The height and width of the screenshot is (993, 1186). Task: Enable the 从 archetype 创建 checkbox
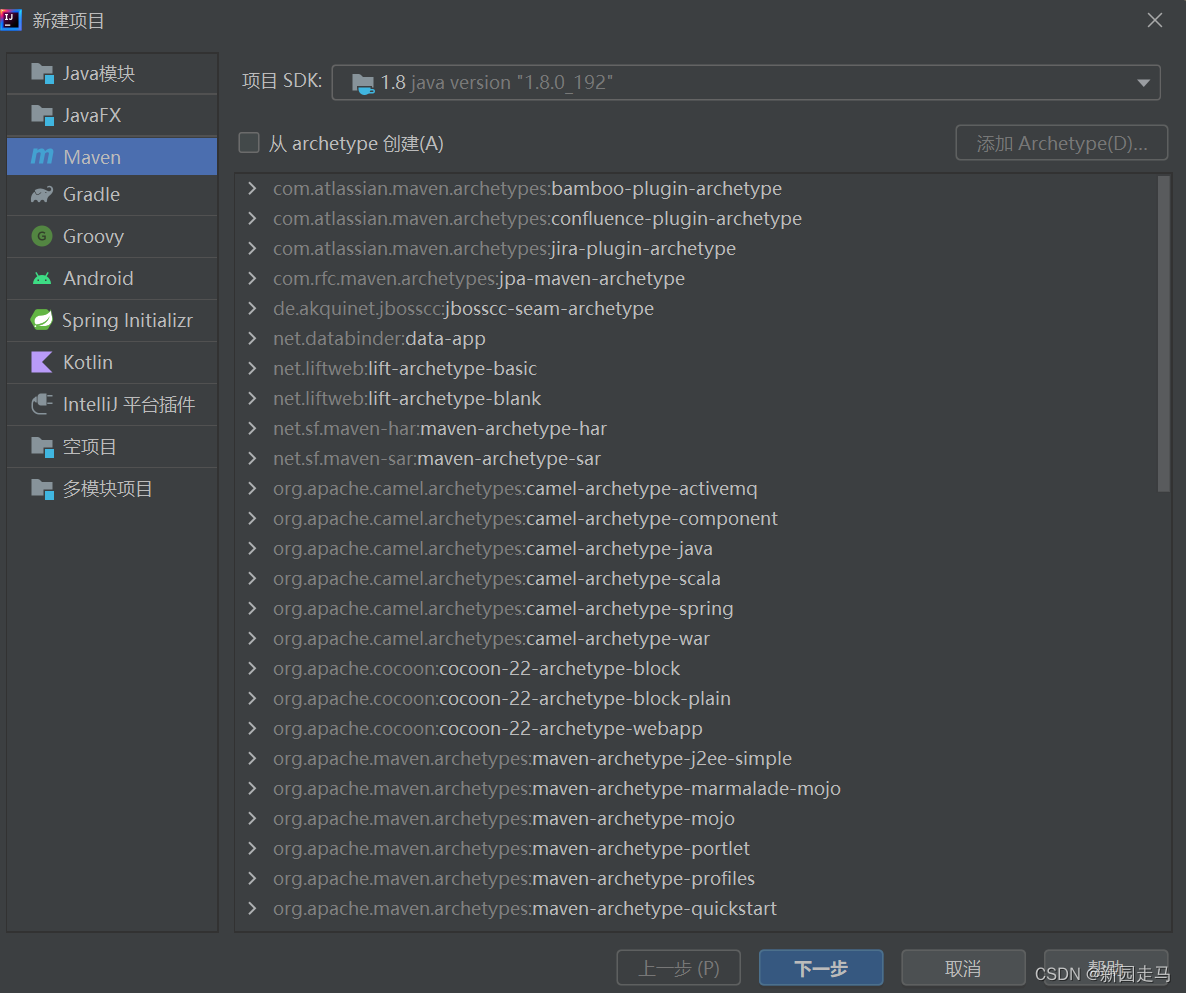click(x=249, y=143)
